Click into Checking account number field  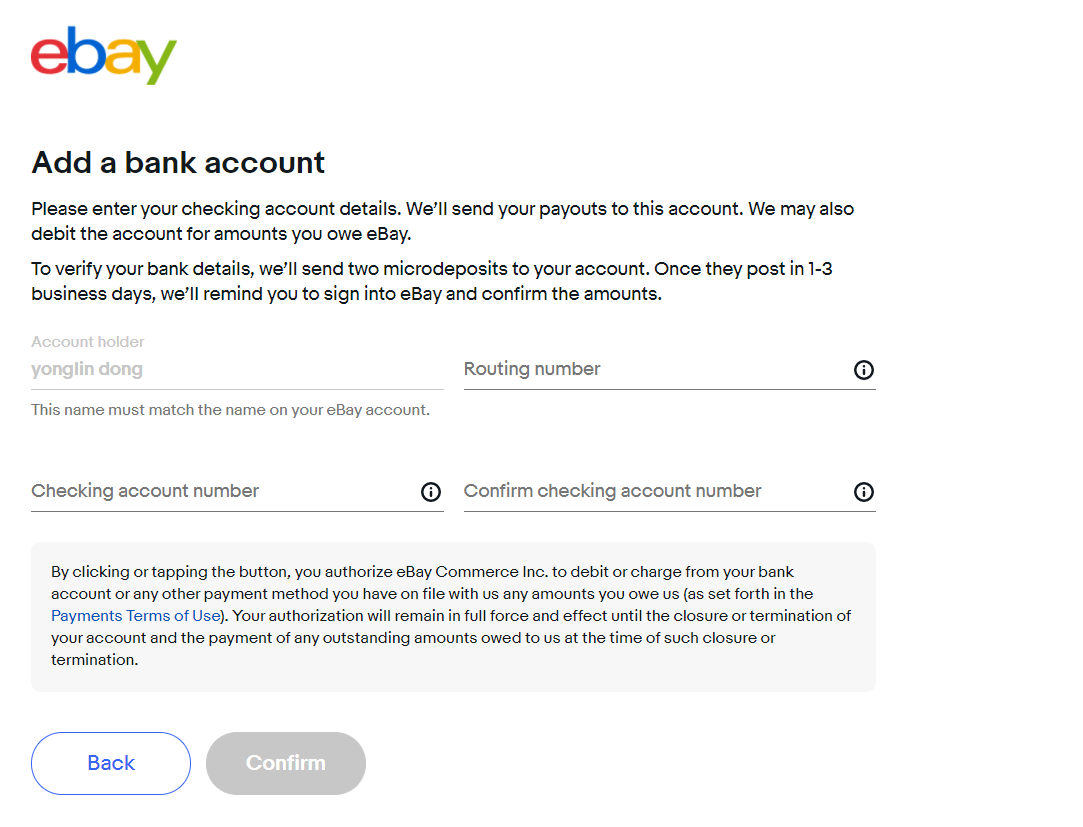tap(220, 491)
